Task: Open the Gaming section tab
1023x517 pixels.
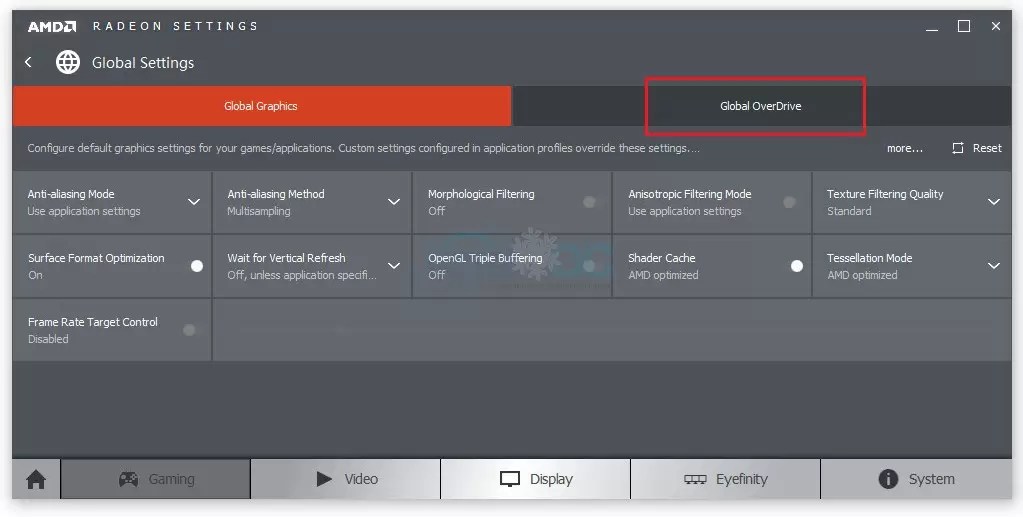Action: (156, 479)
